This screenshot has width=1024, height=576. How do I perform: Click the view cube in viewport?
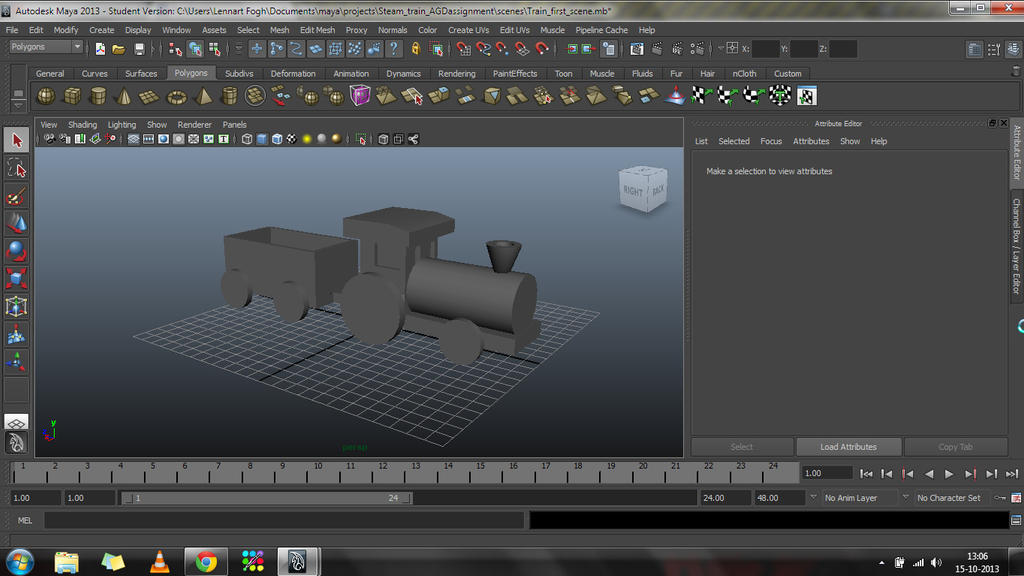click(643, 189)
